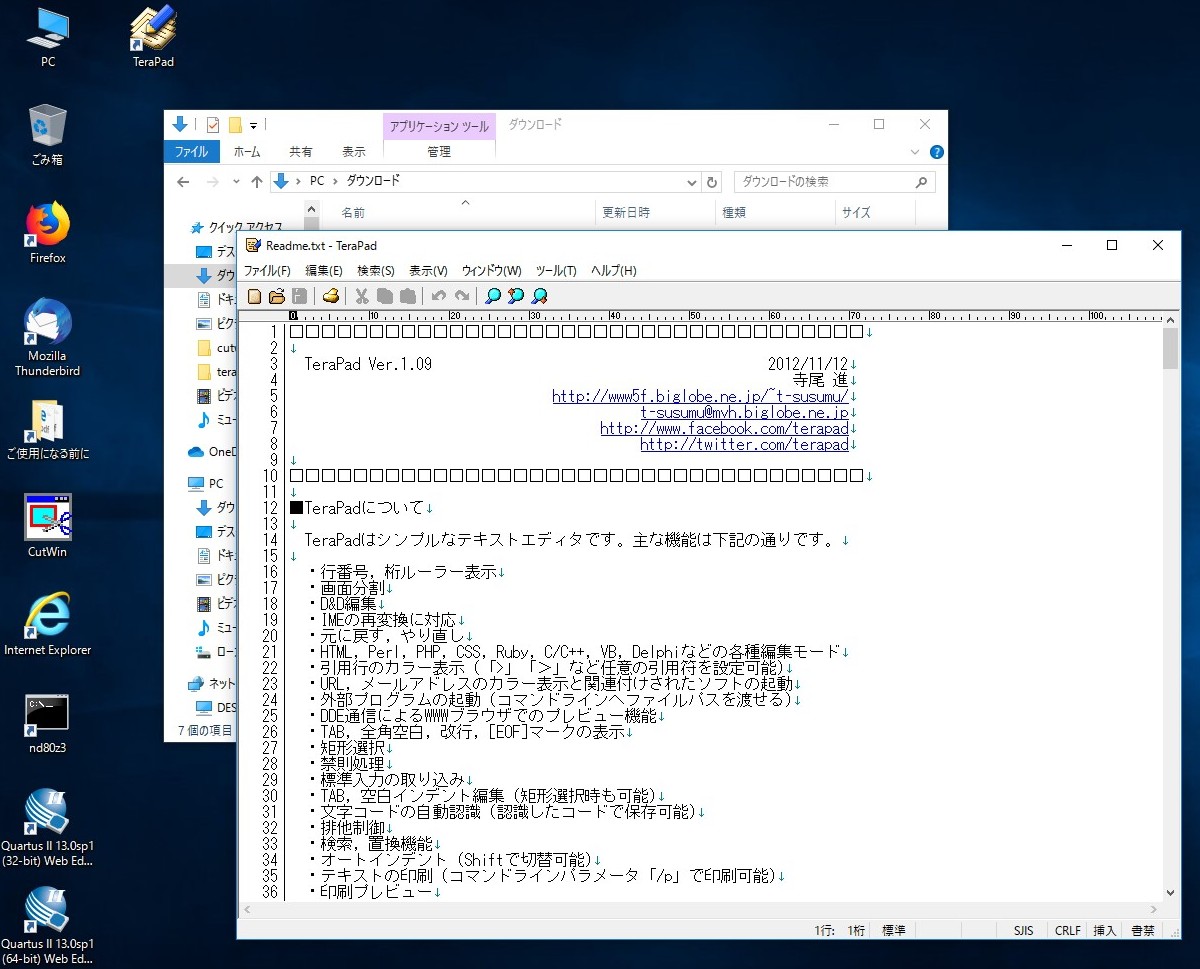The width and height of the screenshot is (1200, 969).
Task: Click the Print icon in TeraPad toolbar
Action: point(331,296)
